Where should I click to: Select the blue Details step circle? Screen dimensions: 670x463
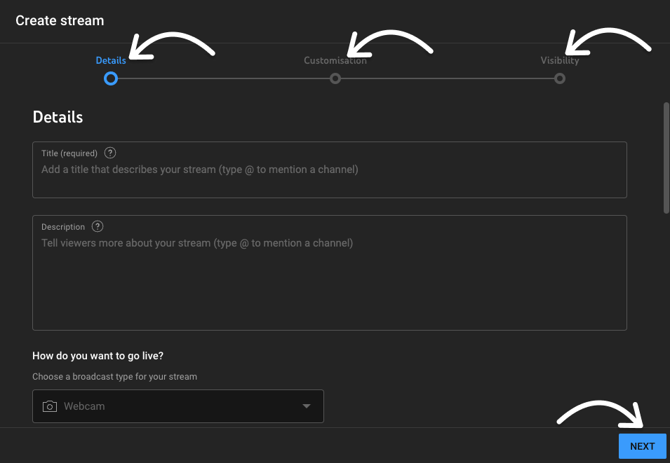111,79
